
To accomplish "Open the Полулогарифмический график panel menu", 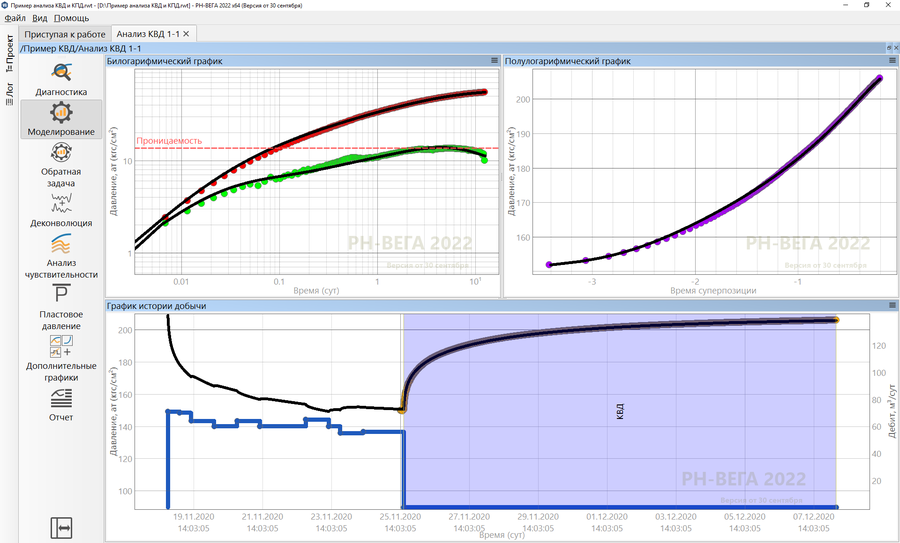I will pyautogui.click(x=892, y=61).
